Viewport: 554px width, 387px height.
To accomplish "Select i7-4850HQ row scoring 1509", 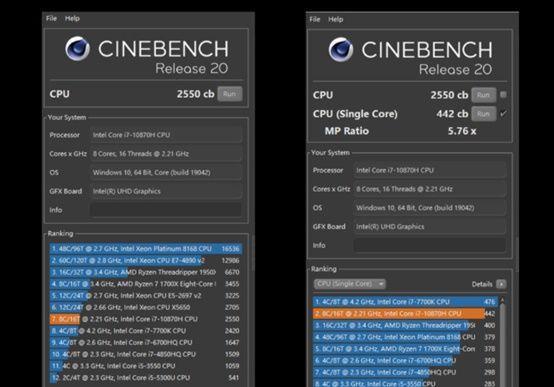I will [x=146, y=354].
